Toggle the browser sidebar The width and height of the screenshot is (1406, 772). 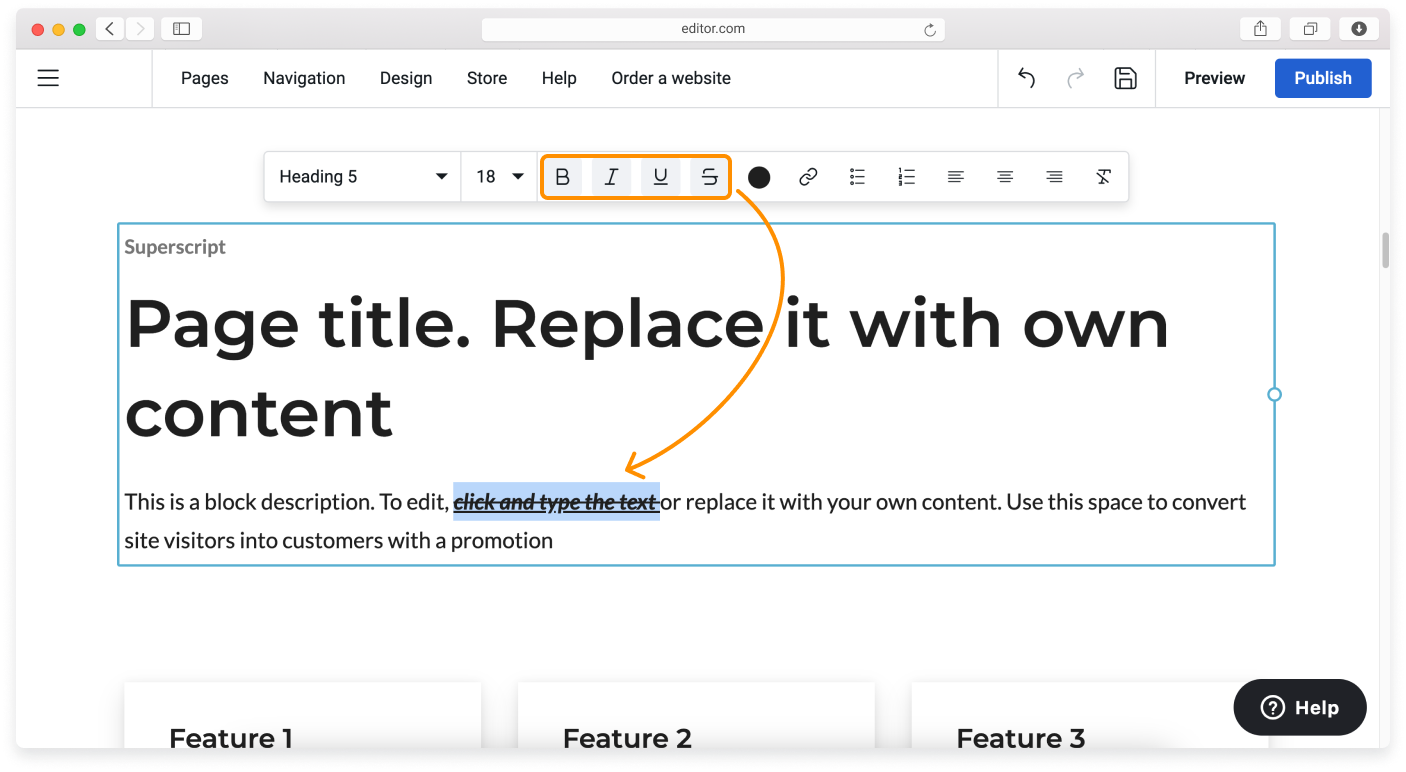pyautogui.click(x=181, y=29)
